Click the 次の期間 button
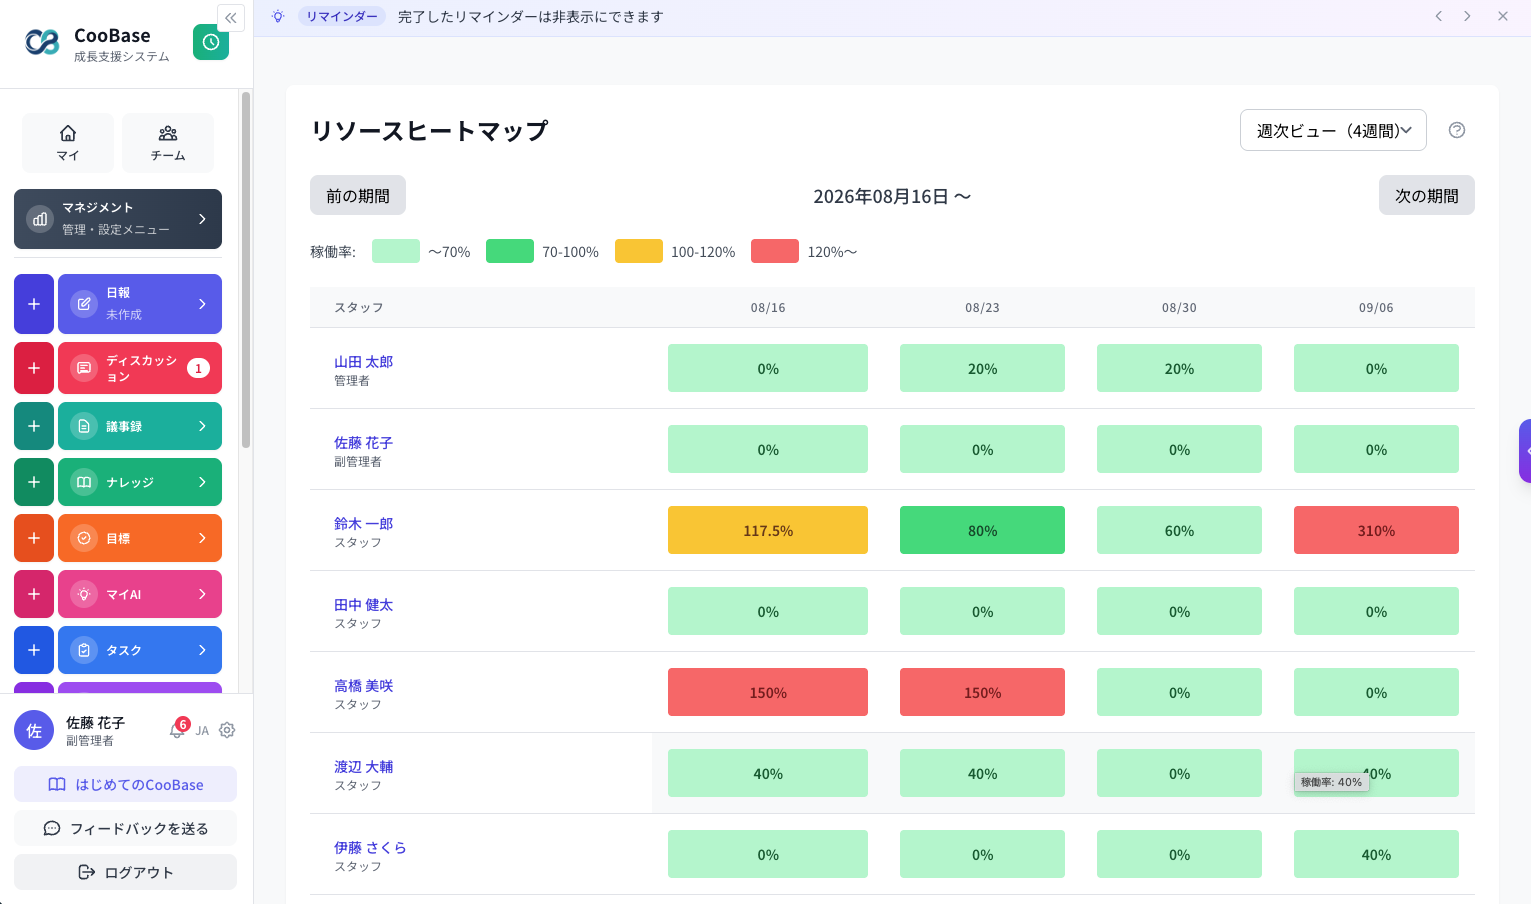Screen dimensions: 1531x904 point(1427,195)
